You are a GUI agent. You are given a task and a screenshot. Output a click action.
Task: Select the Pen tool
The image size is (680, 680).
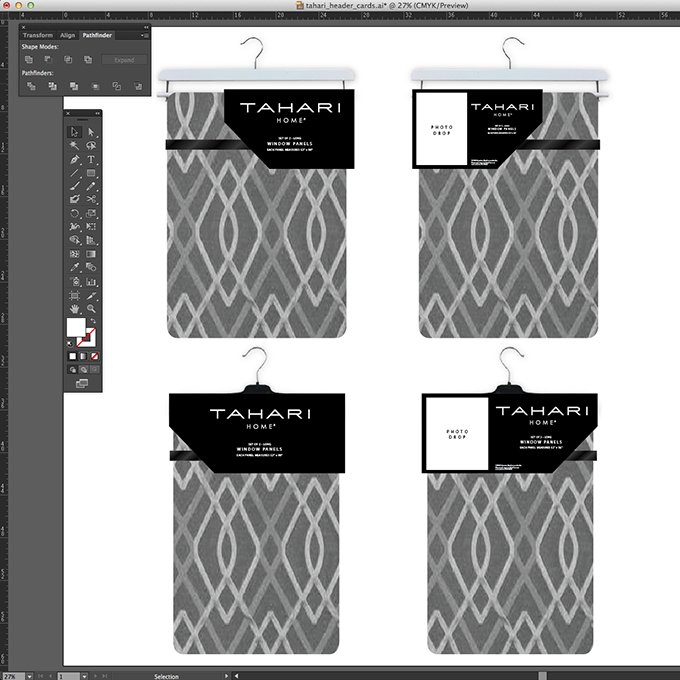click(x=74, y=159)
